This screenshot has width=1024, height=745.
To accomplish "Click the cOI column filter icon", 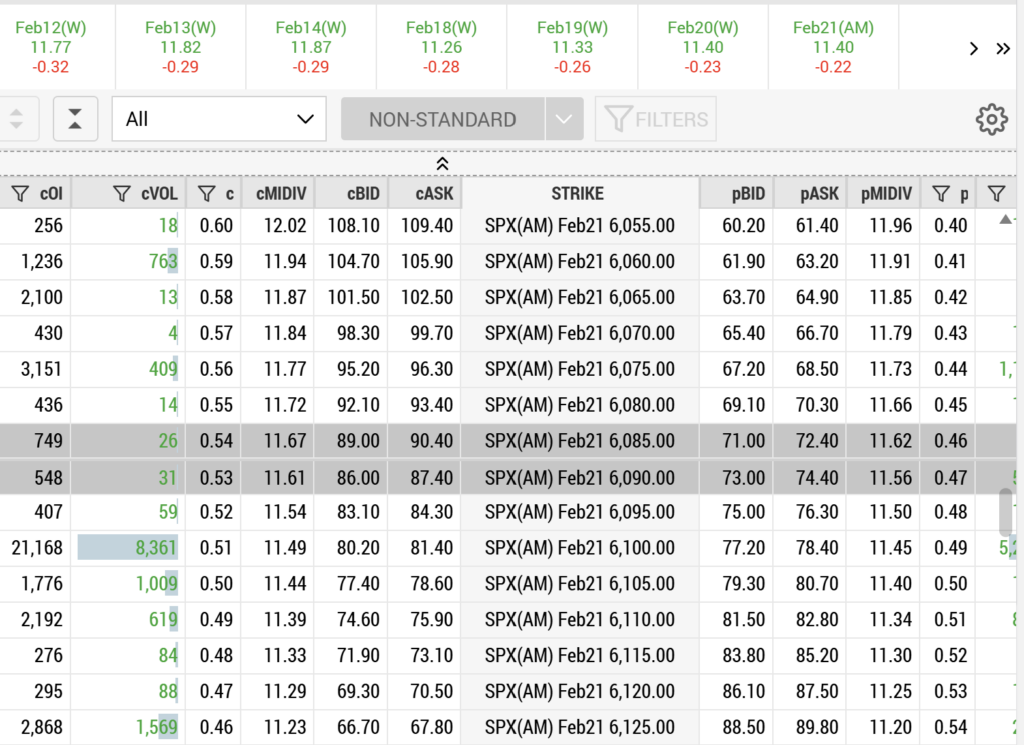I will click(x=20, y=194).
